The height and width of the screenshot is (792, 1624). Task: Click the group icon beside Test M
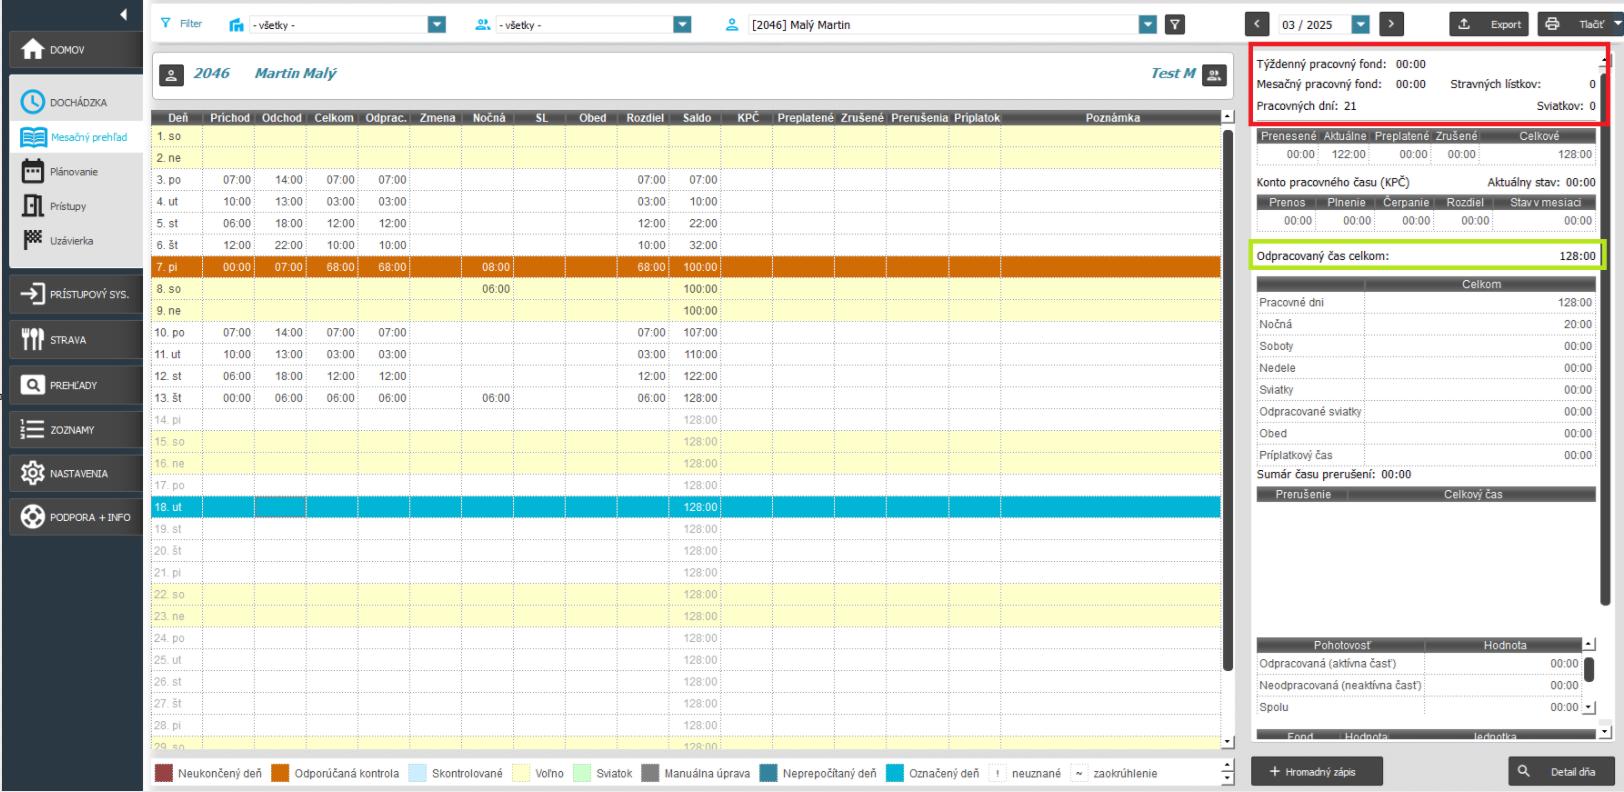coord(1214,74)
